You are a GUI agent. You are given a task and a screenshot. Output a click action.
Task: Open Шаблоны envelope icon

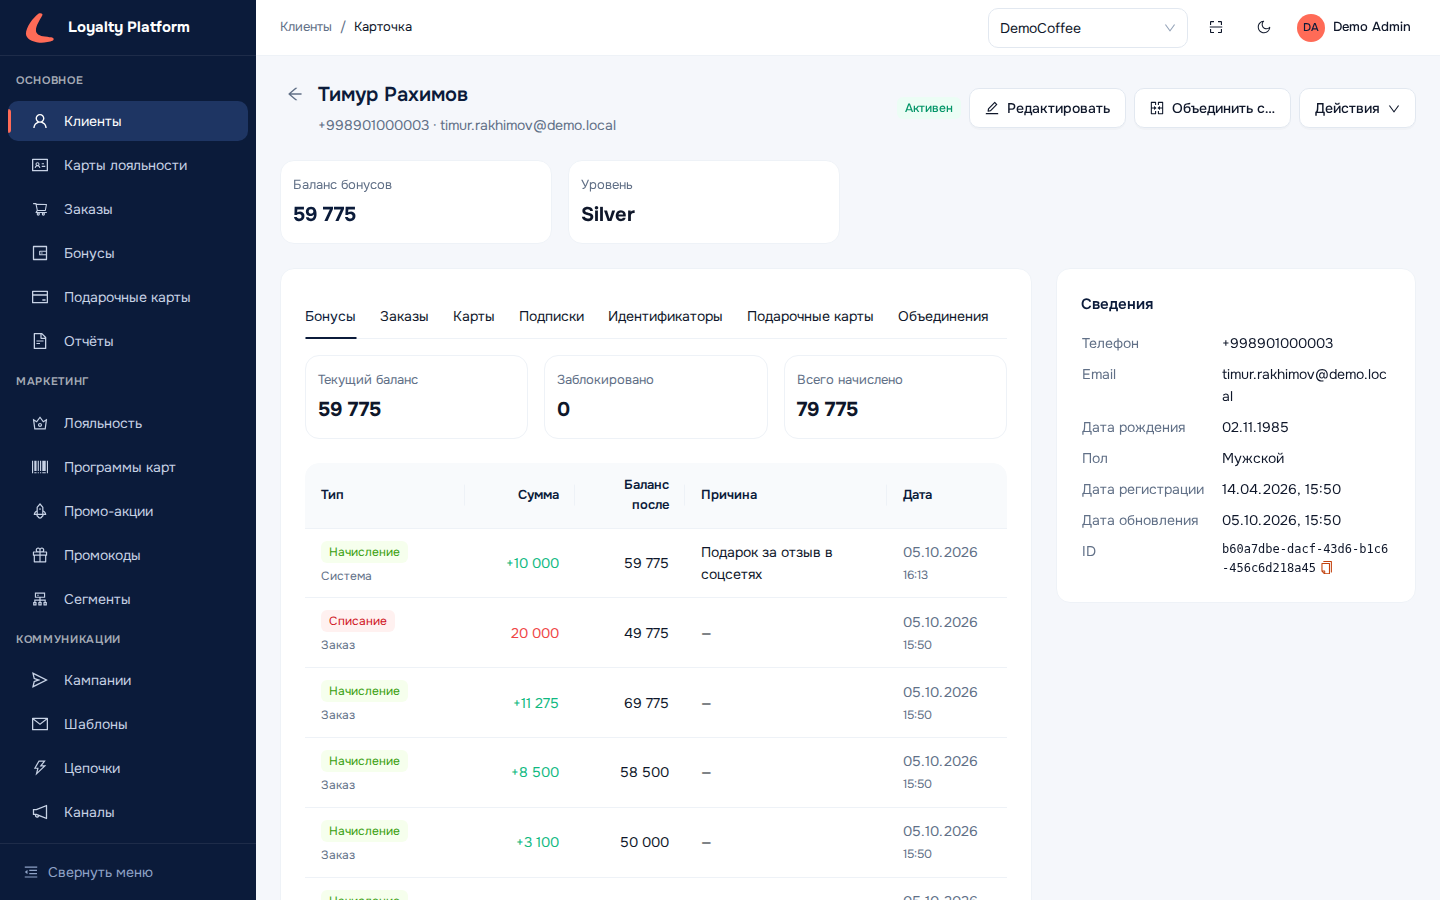pyautogui.click(x=40, y=724)
